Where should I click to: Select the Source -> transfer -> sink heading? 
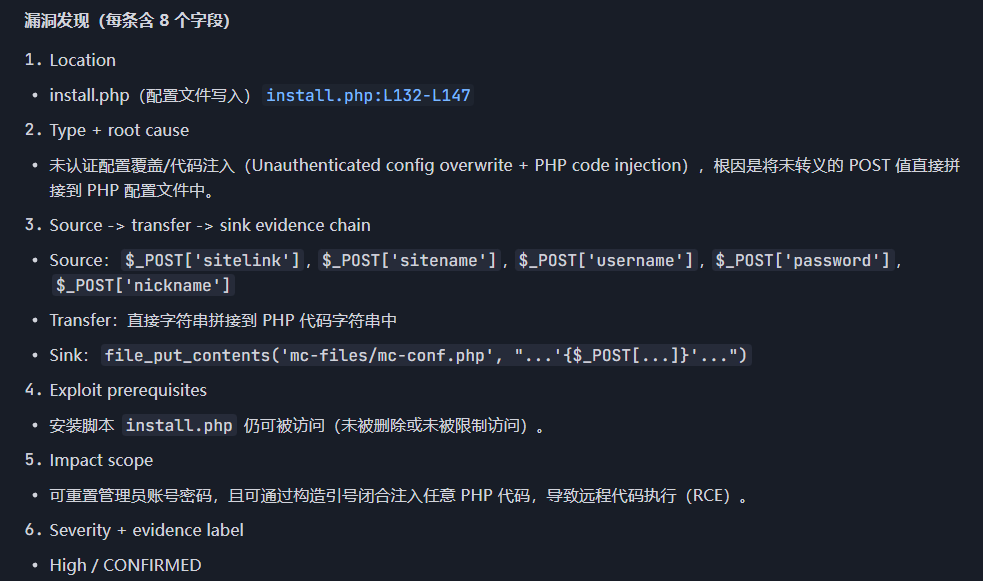coord(209,225)
